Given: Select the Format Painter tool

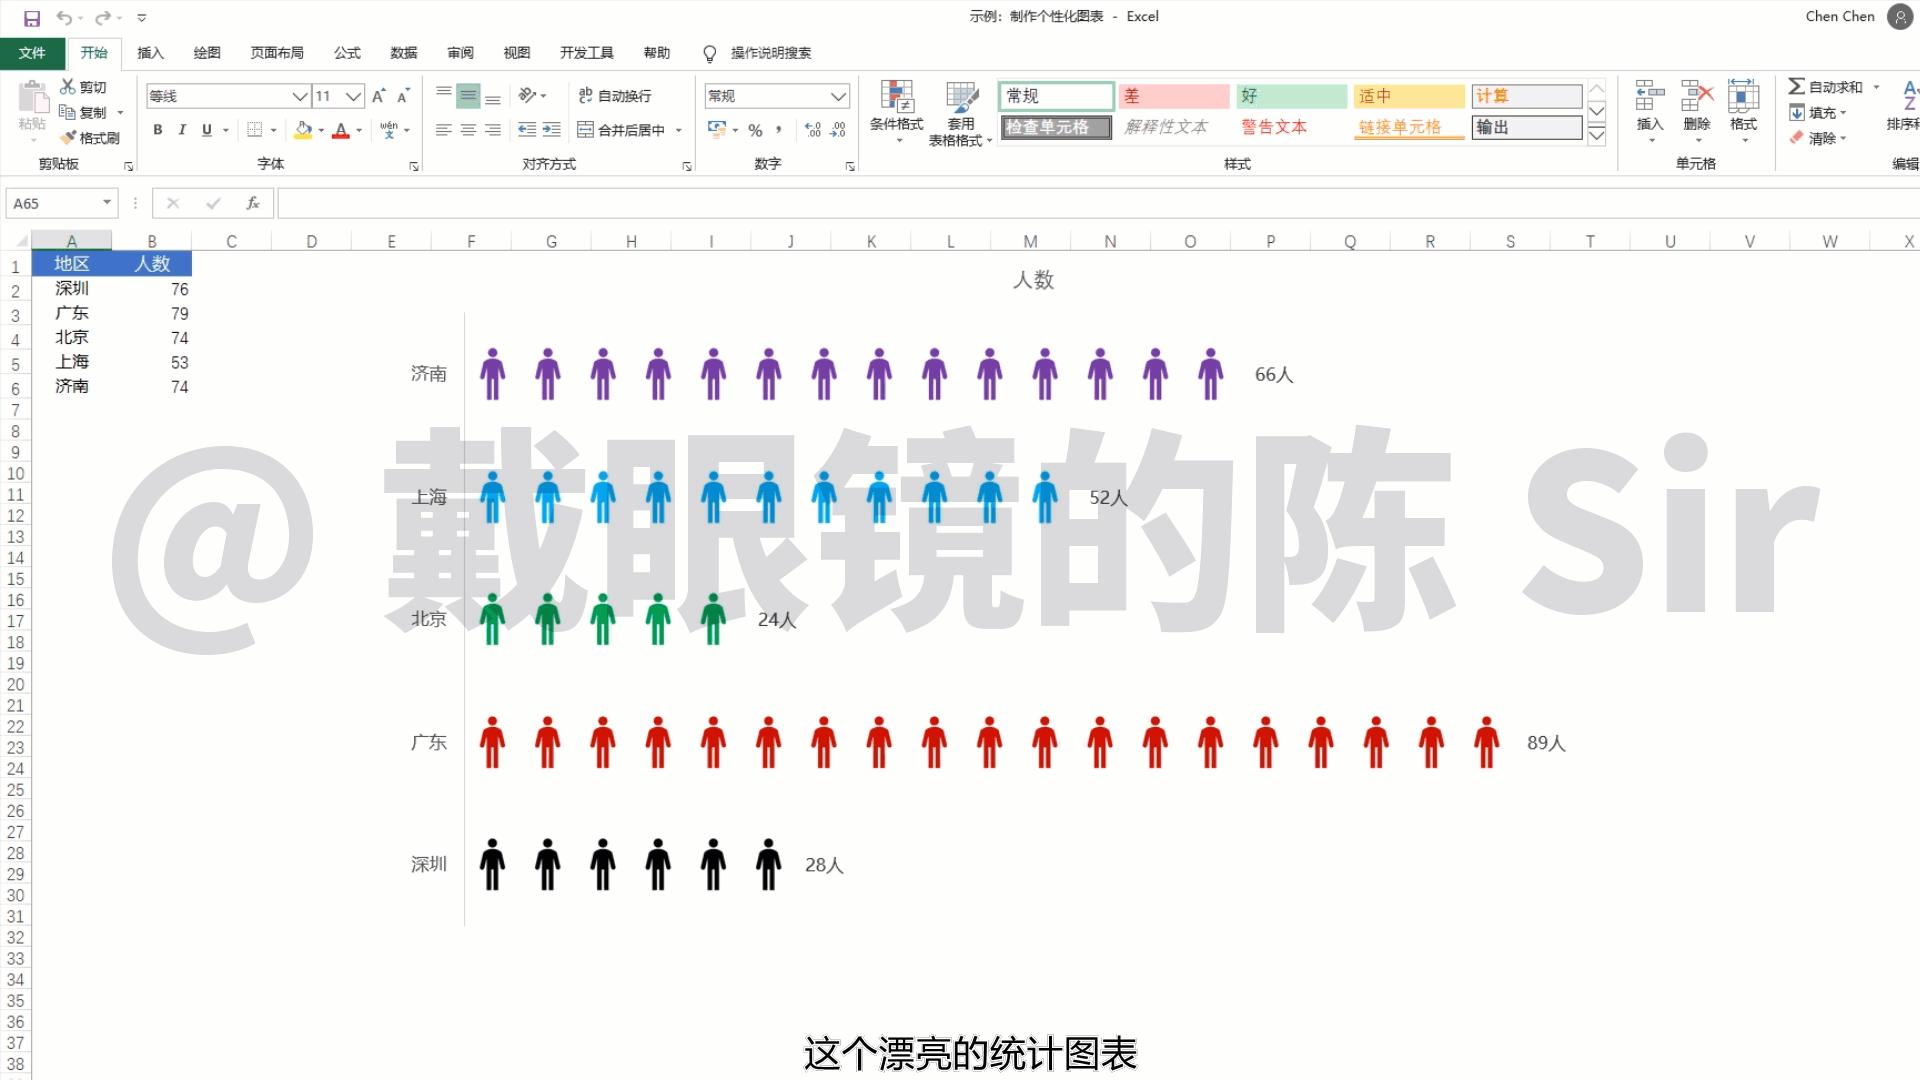Looking at the screenshot, I should 91,137.
